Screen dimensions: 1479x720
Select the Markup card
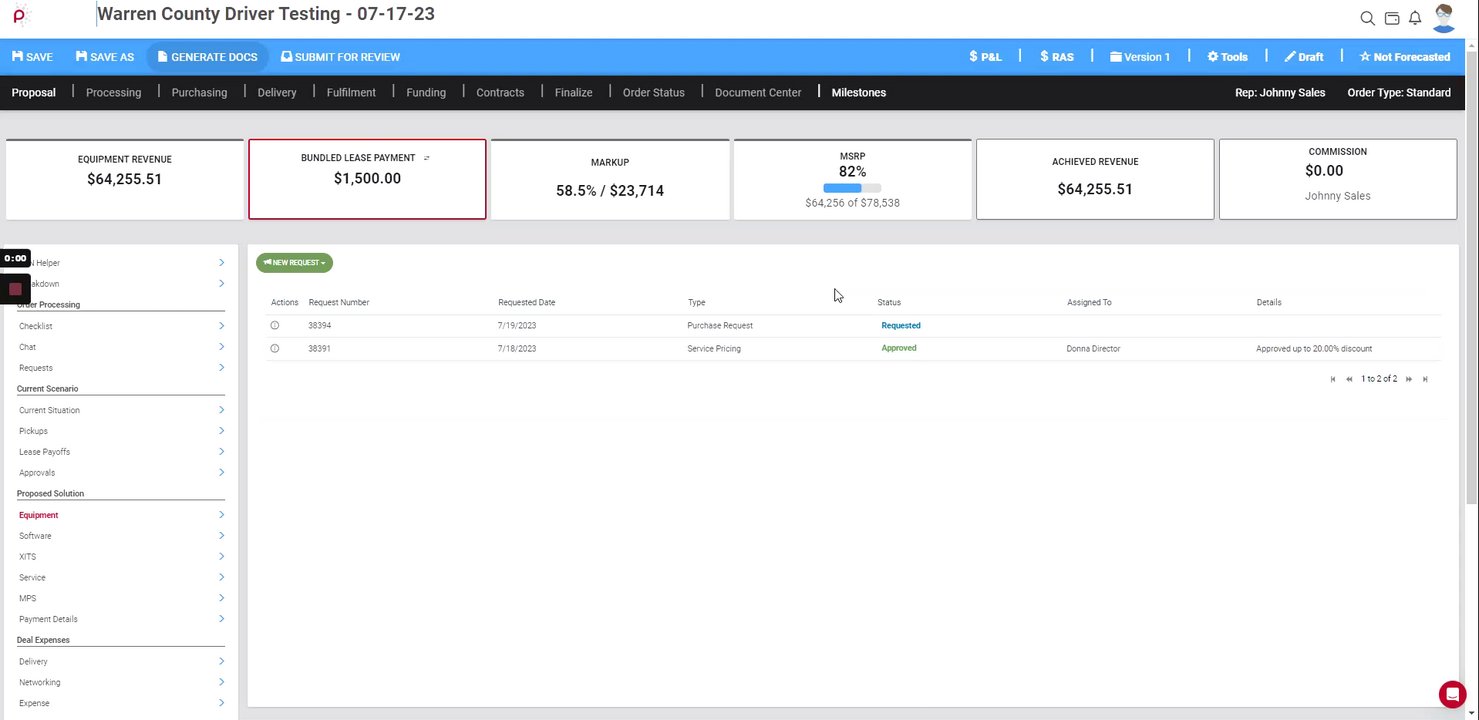(x=610, y=179)
